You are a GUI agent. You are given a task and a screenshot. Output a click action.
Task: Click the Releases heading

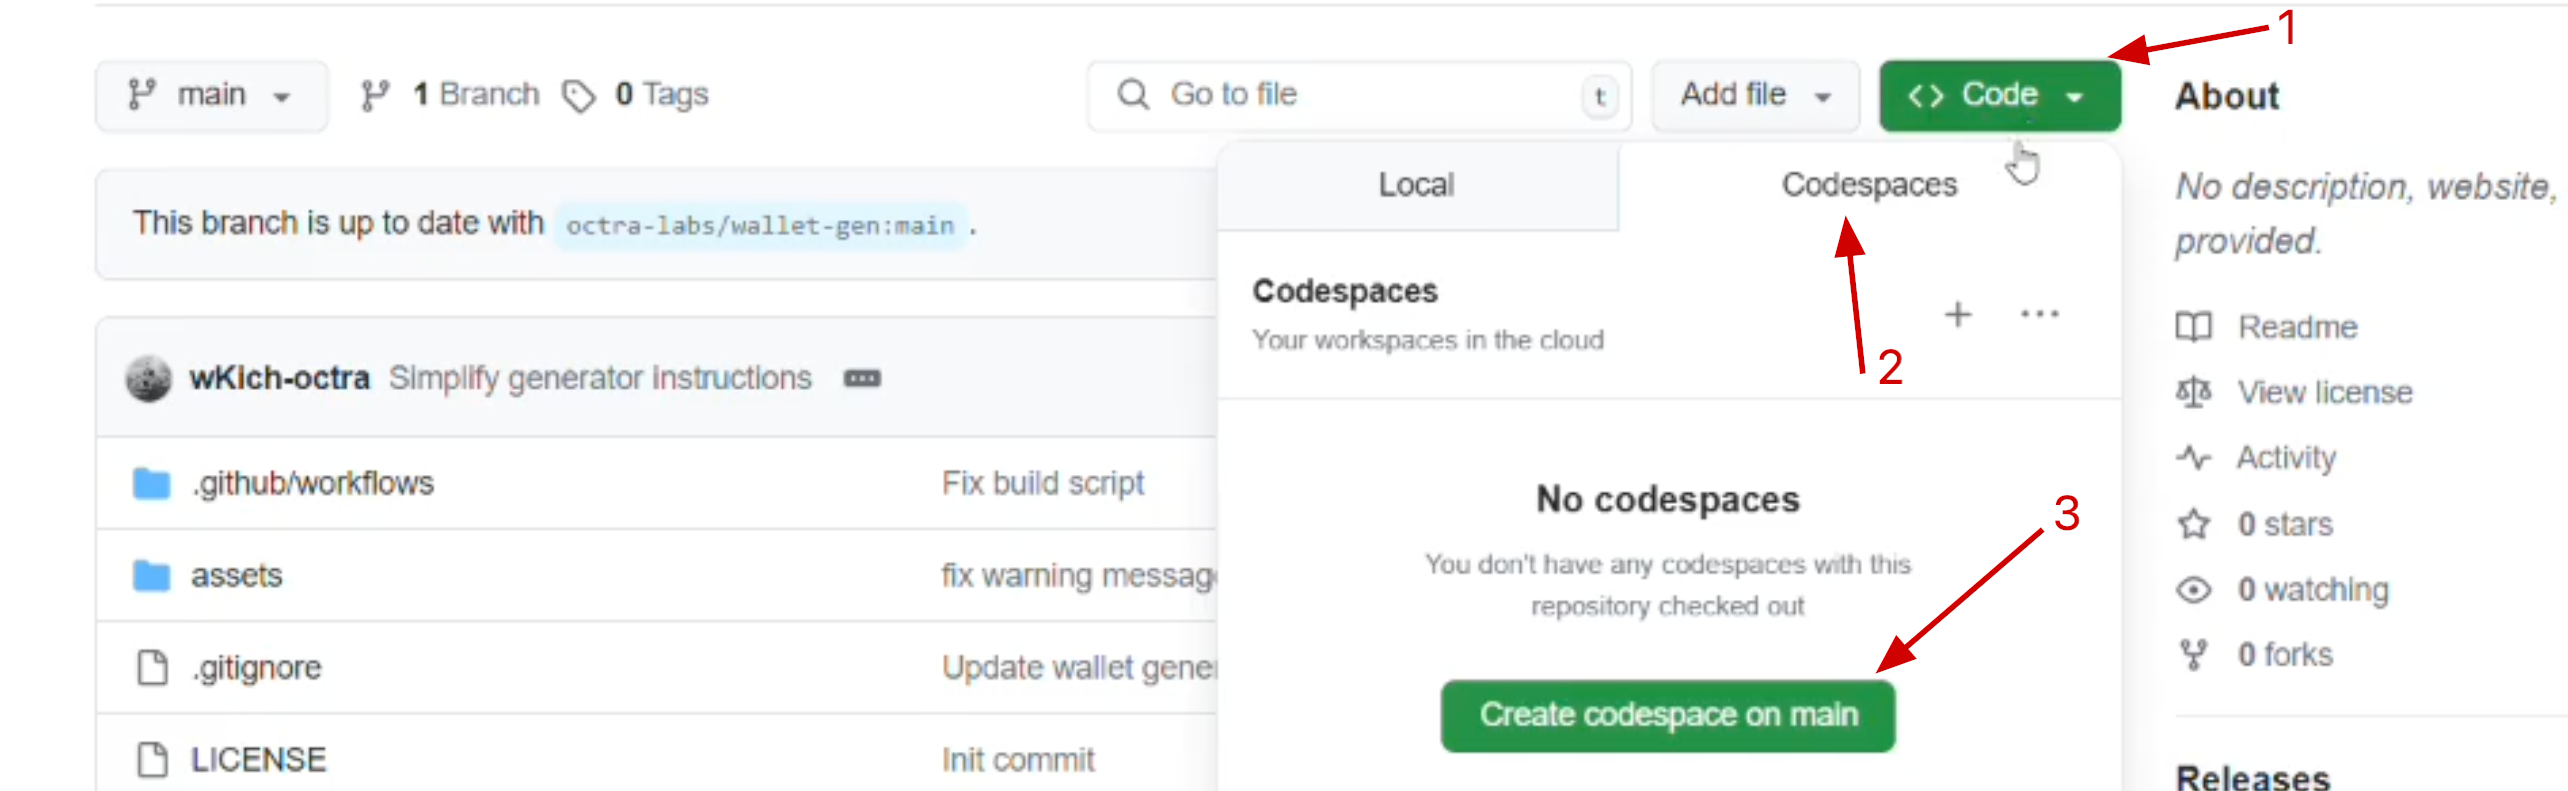coord(2253,777)
